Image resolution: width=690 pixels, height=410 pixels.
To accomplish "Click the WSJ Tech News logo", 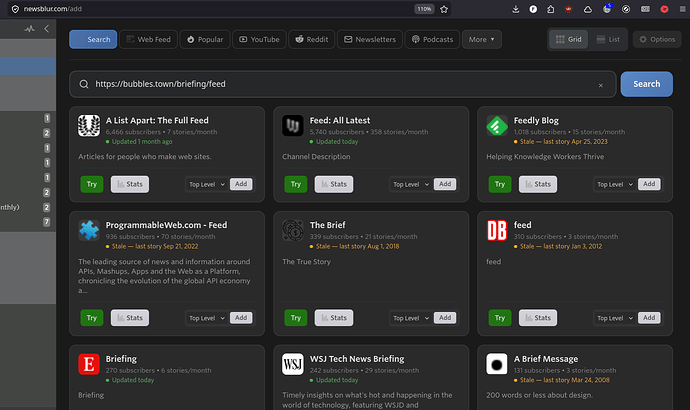I will click(293, 364).
